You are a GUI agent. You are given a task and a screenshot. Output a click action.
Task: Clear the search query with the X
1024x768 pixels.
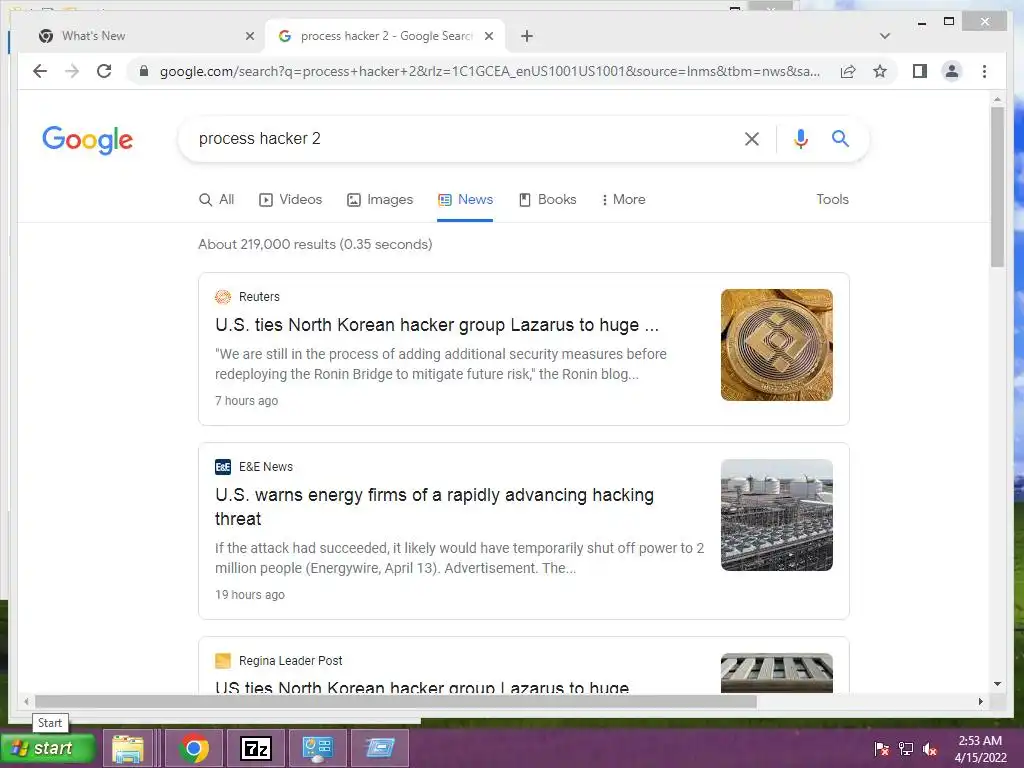752,138
